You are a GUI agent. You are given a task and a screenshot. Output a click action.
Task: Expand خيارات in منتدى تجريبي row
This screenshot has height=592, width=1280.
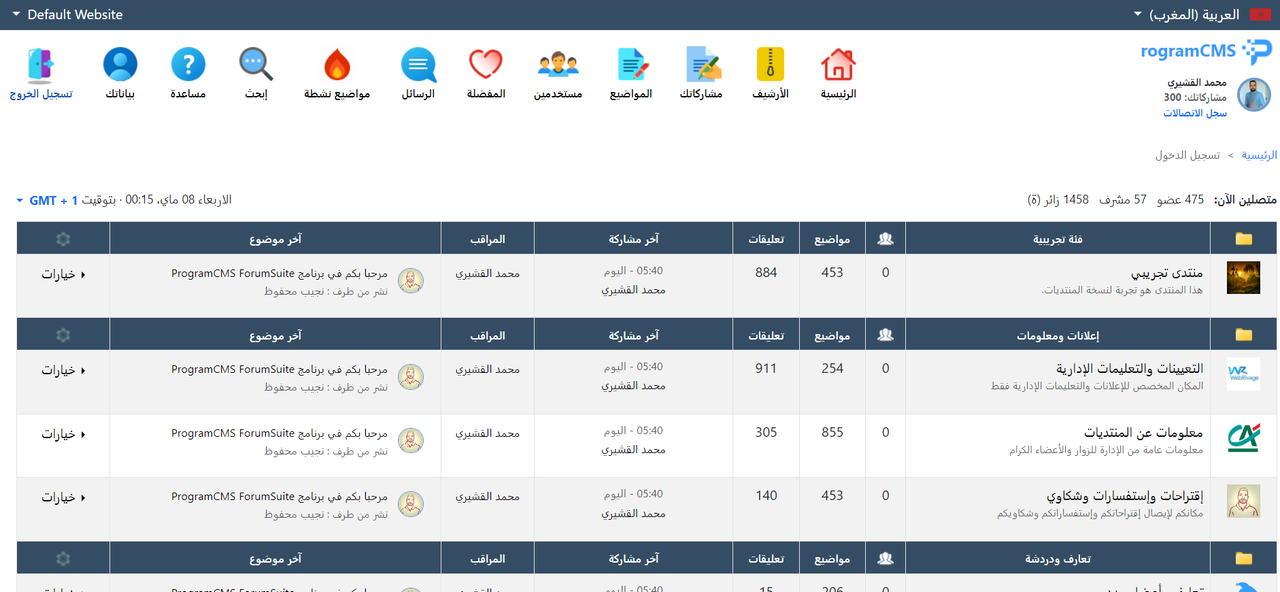[63, 273]
